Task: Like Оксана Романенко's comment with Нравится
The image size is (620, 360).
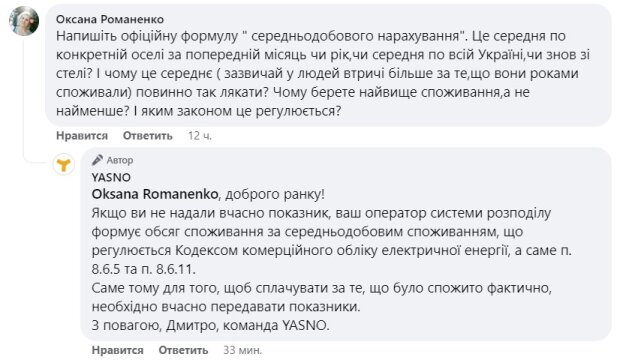Action: tap(82, 136)
